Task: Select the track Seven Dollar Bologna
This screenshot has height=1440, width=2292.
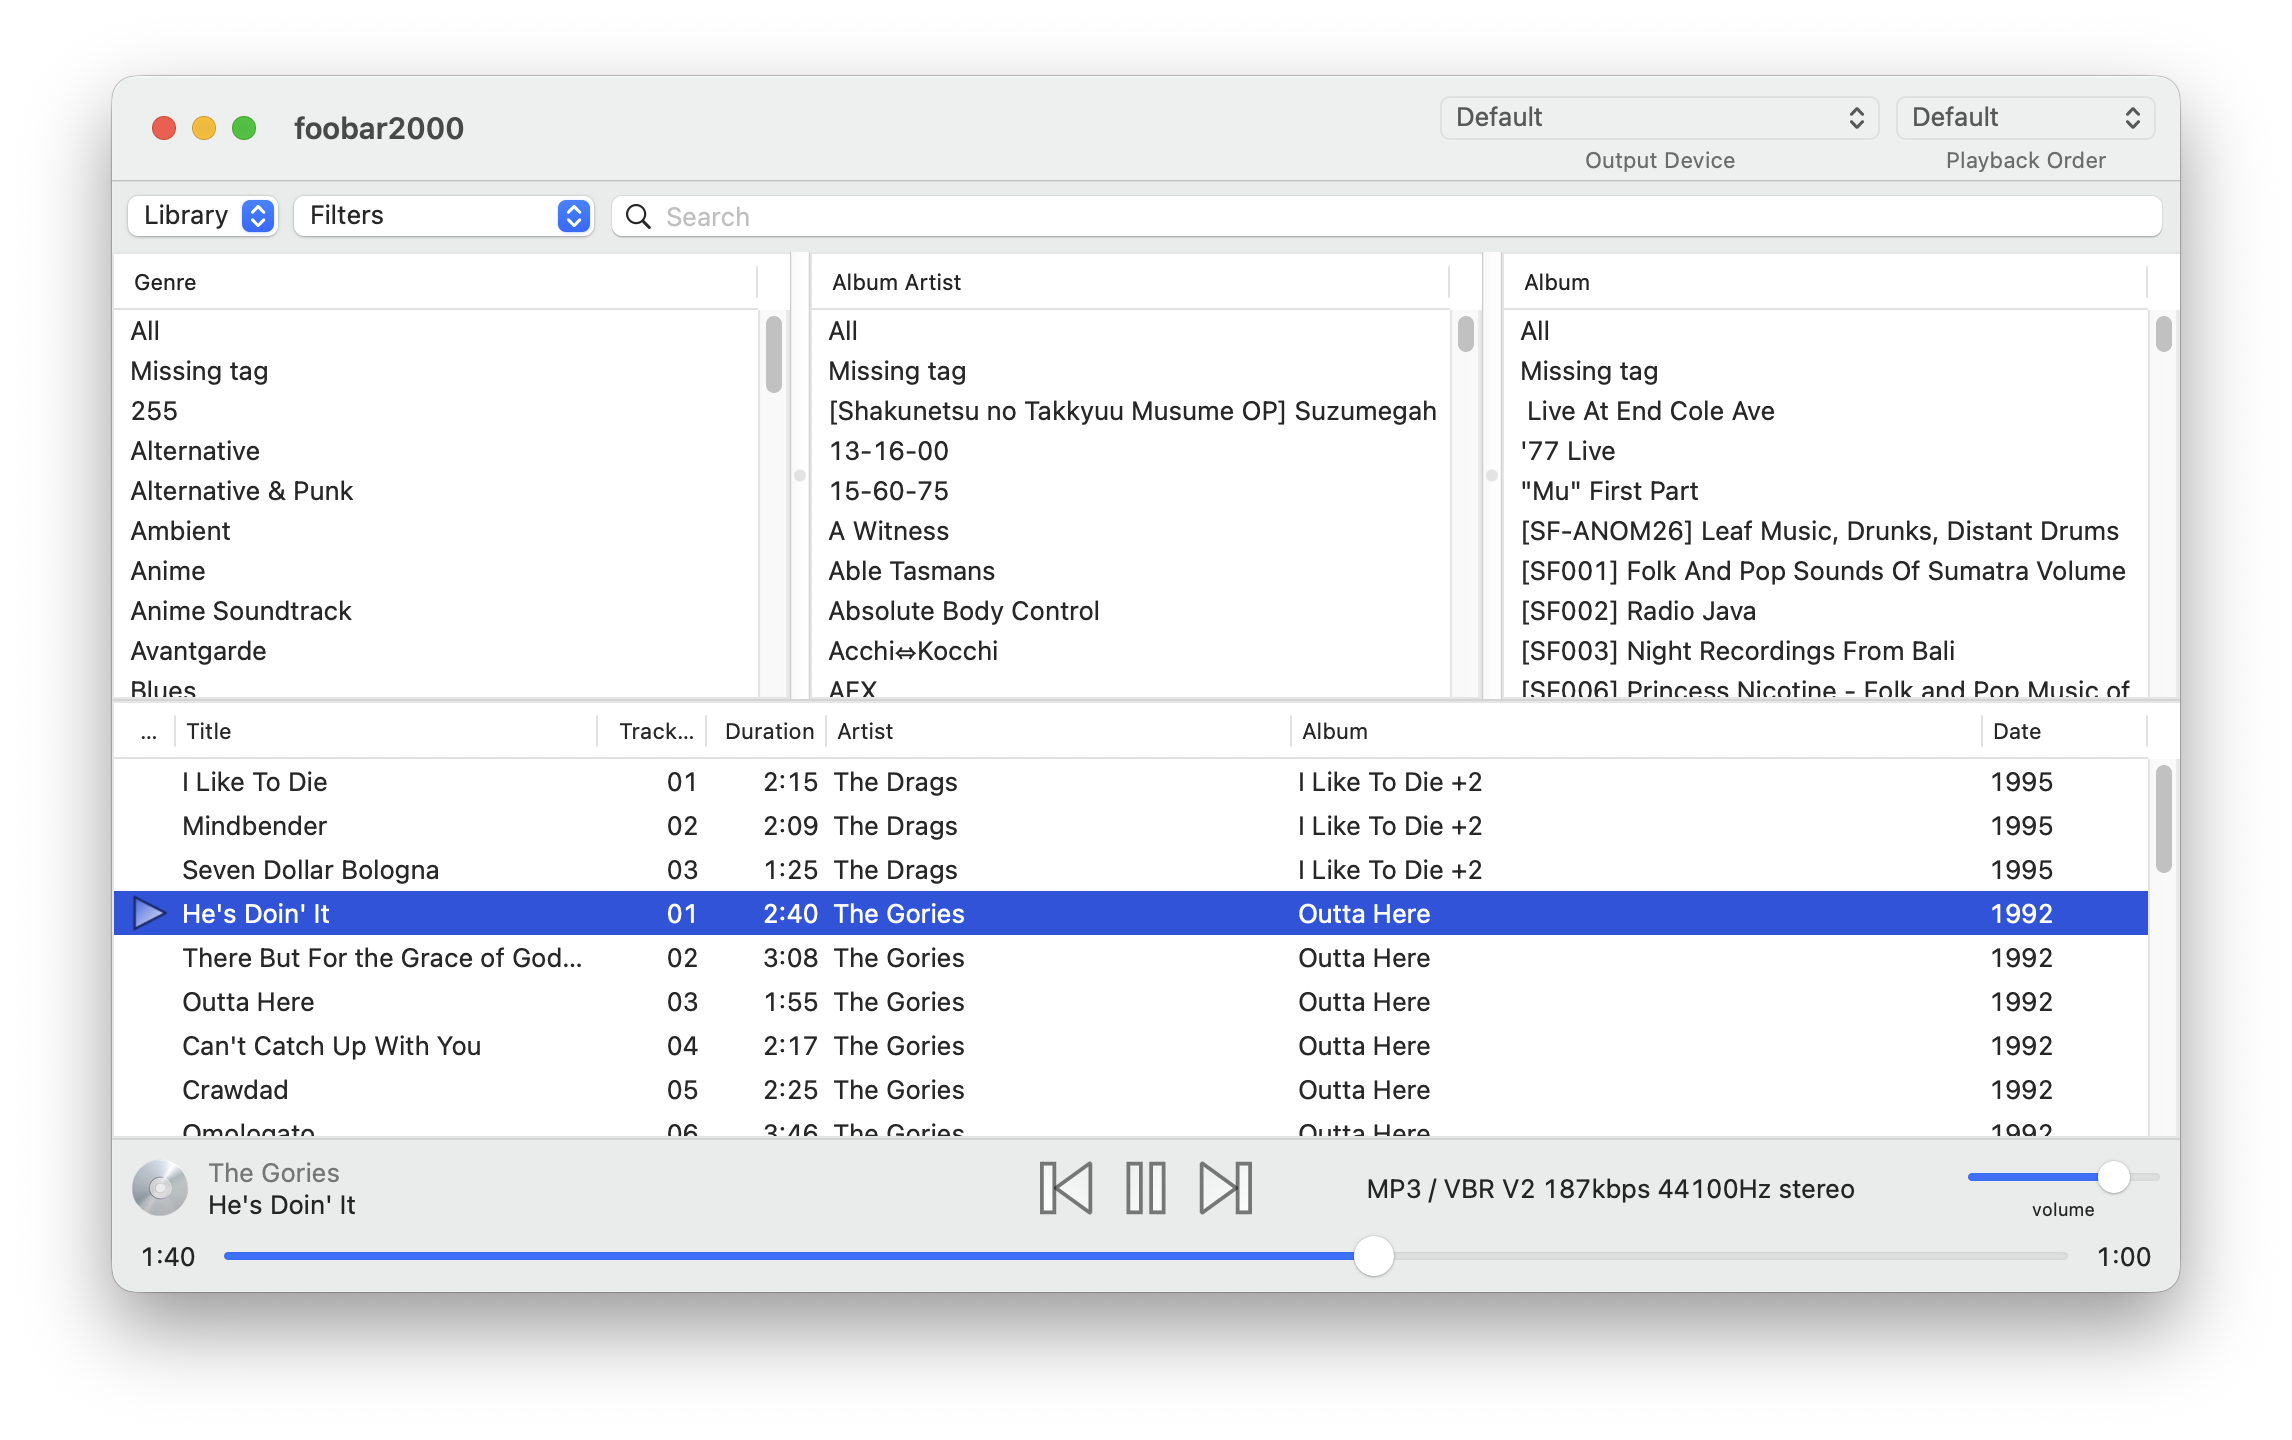Action: pos(1131,870)
